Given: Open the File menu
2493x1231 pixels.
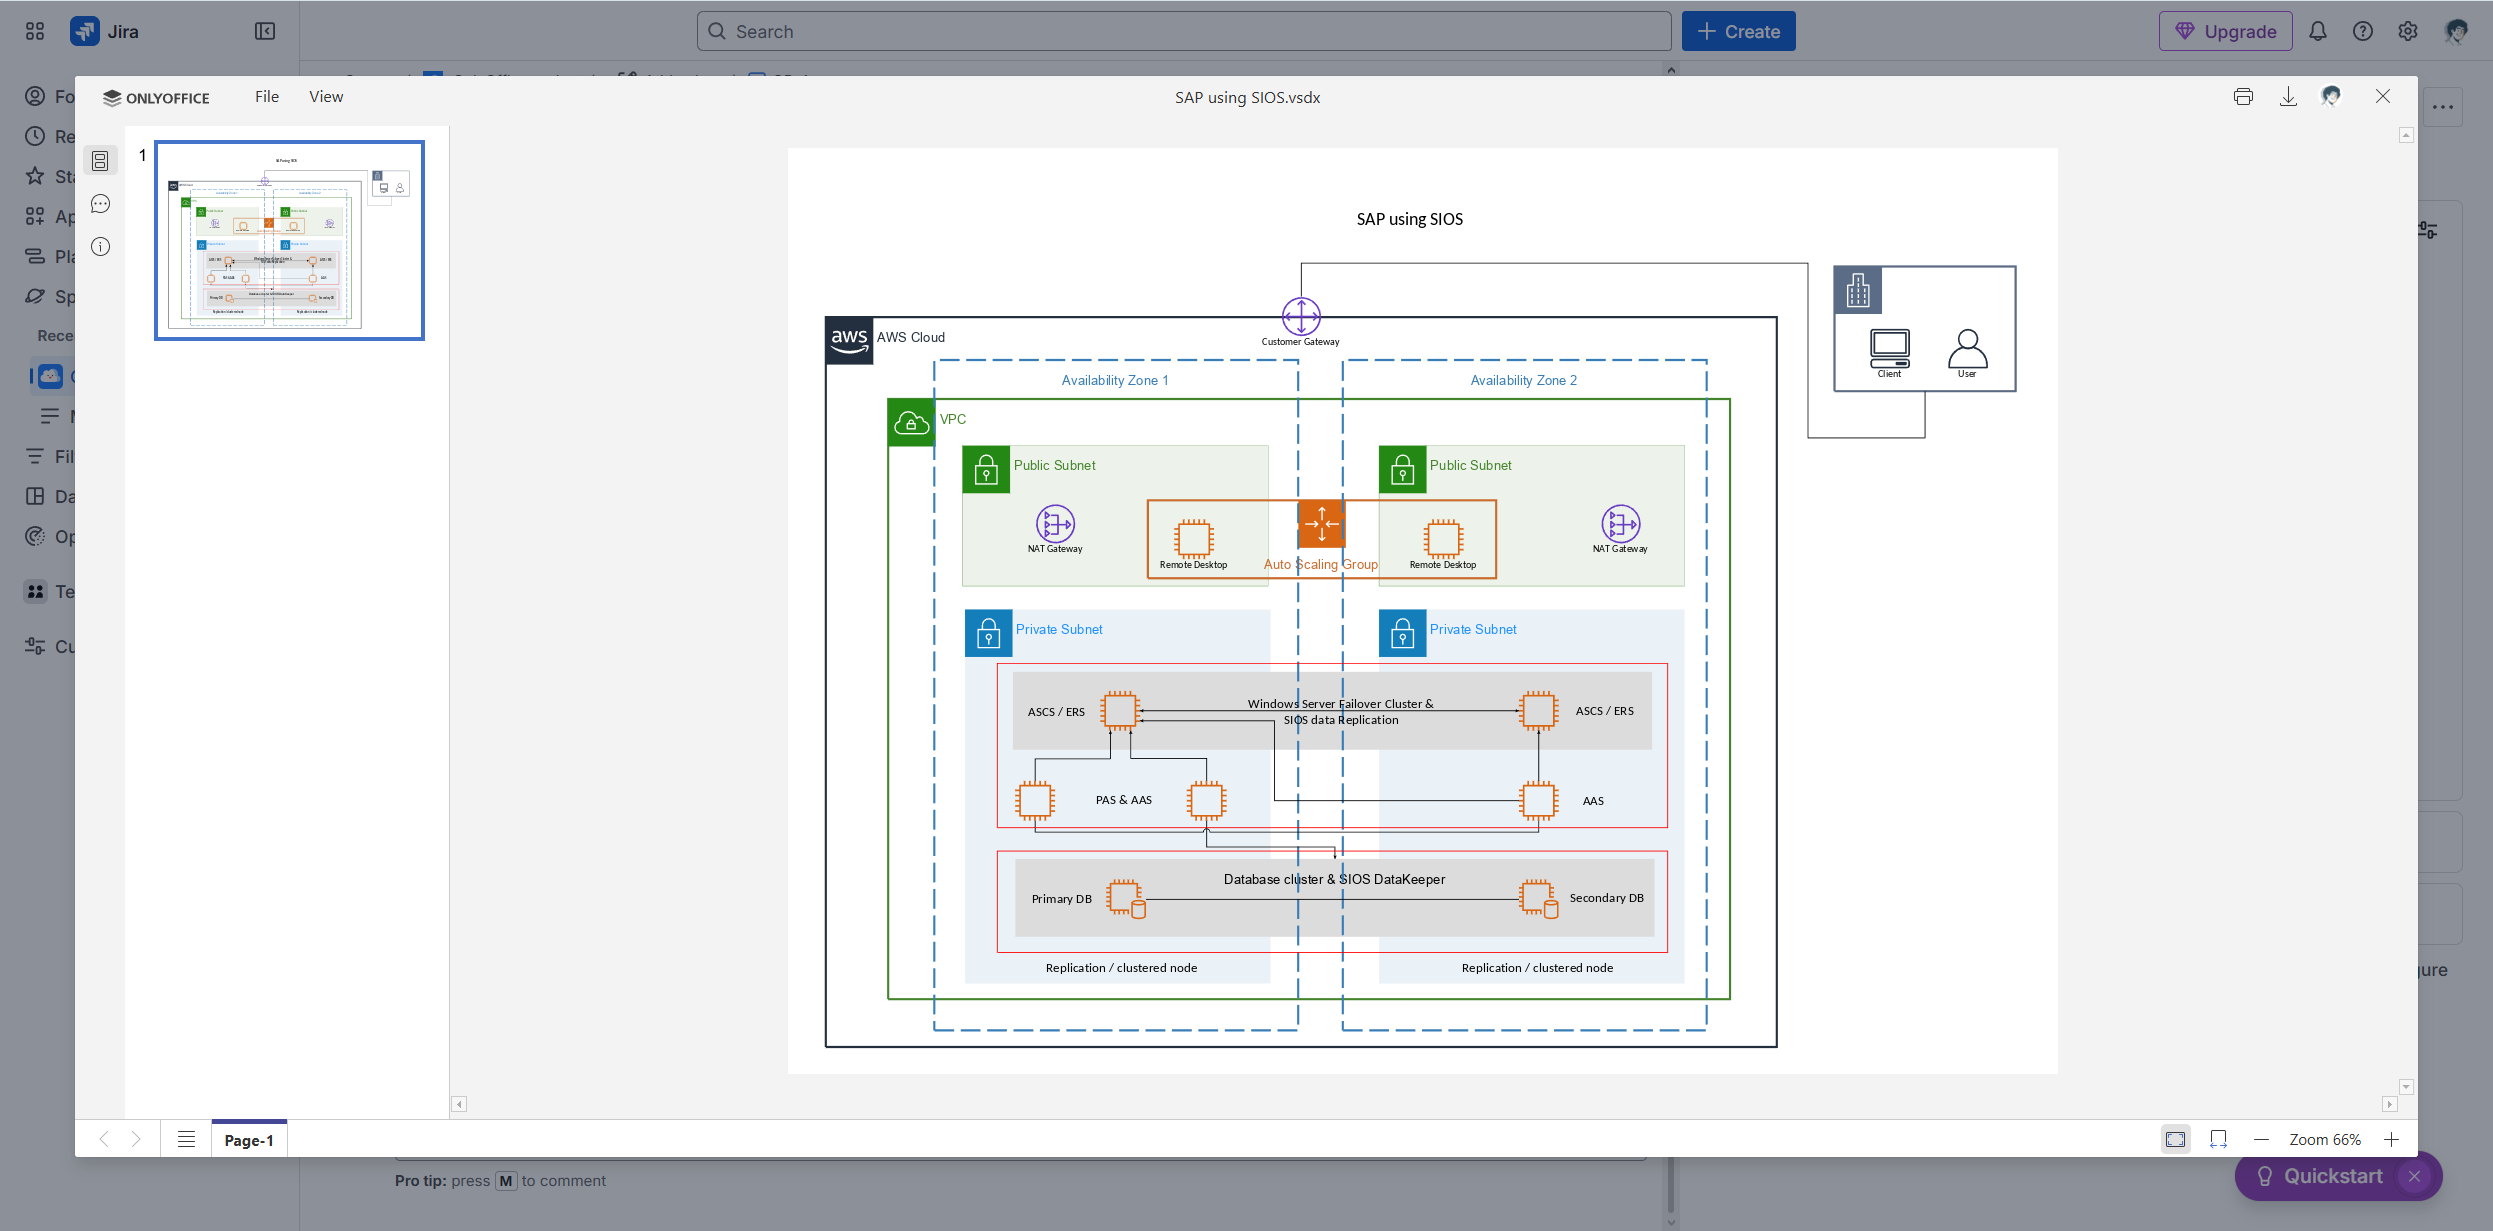Looking at the screenshot, I should (265, 96).
